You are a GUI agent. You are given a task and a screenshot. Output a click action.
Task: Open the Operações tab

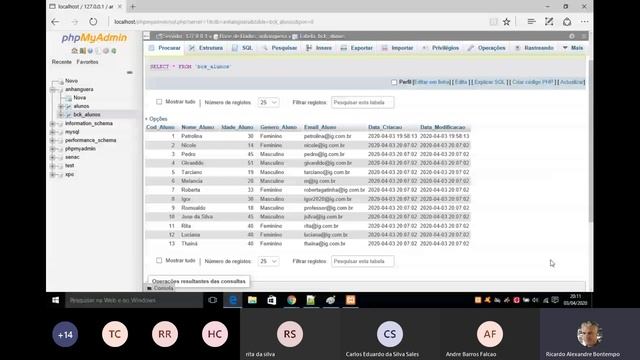(x=487, y=48)
